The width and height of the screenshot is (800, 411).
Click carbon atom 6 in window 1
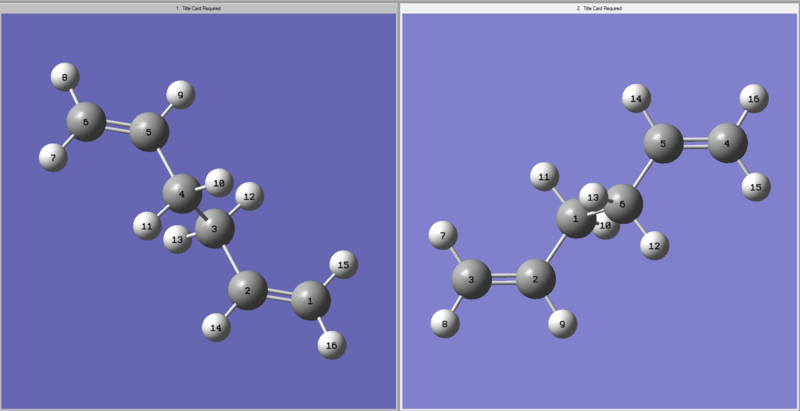(x=86, y=121)
